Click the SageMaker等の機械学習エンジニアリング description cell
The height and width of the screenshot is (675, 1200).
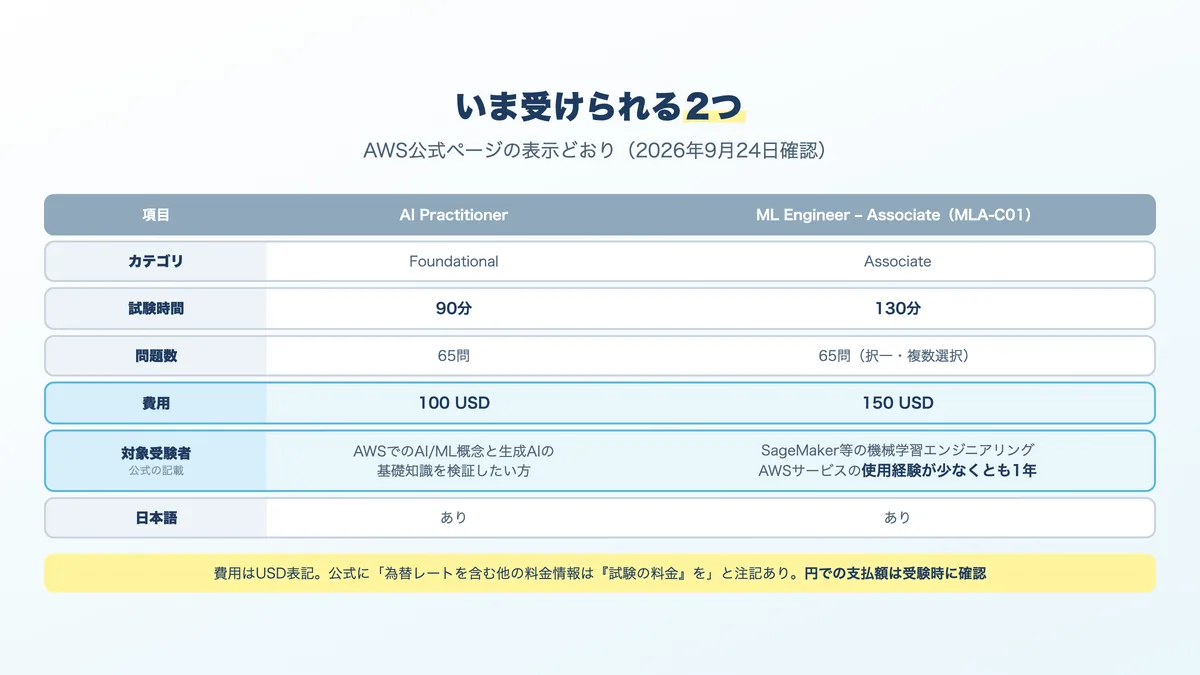(x=898, y=461)
